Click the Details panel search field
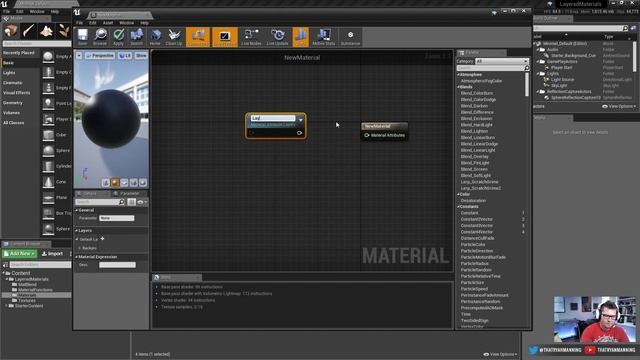 click(100, 202)
